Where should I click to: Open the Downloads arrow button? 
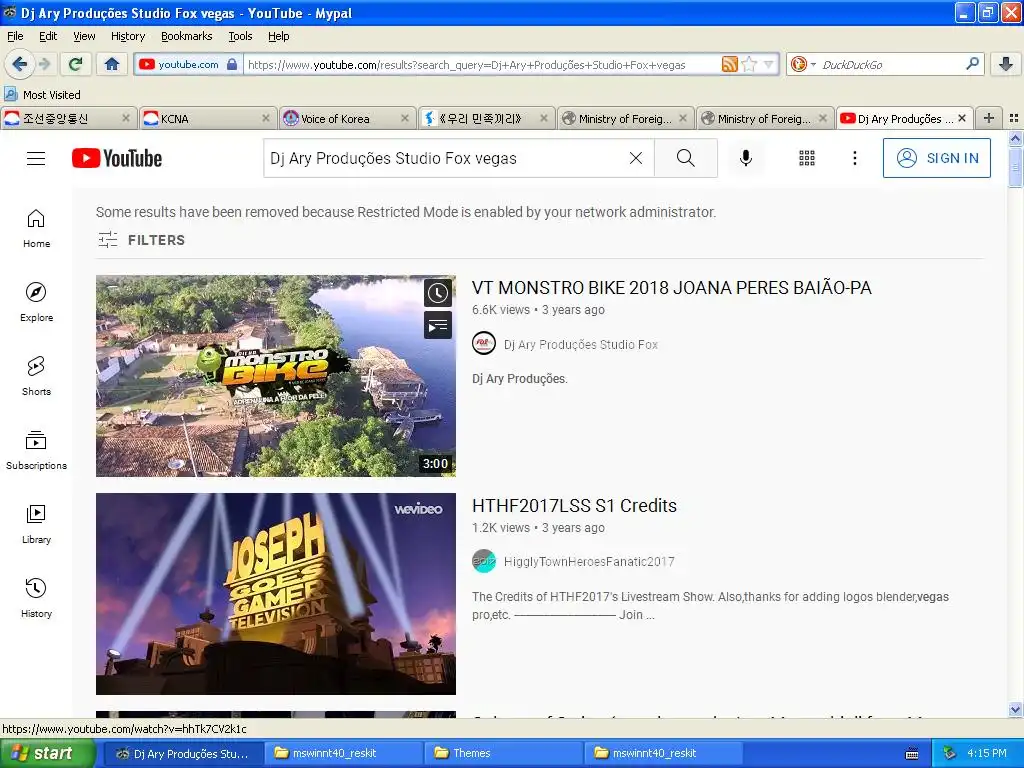[1006, 64]
